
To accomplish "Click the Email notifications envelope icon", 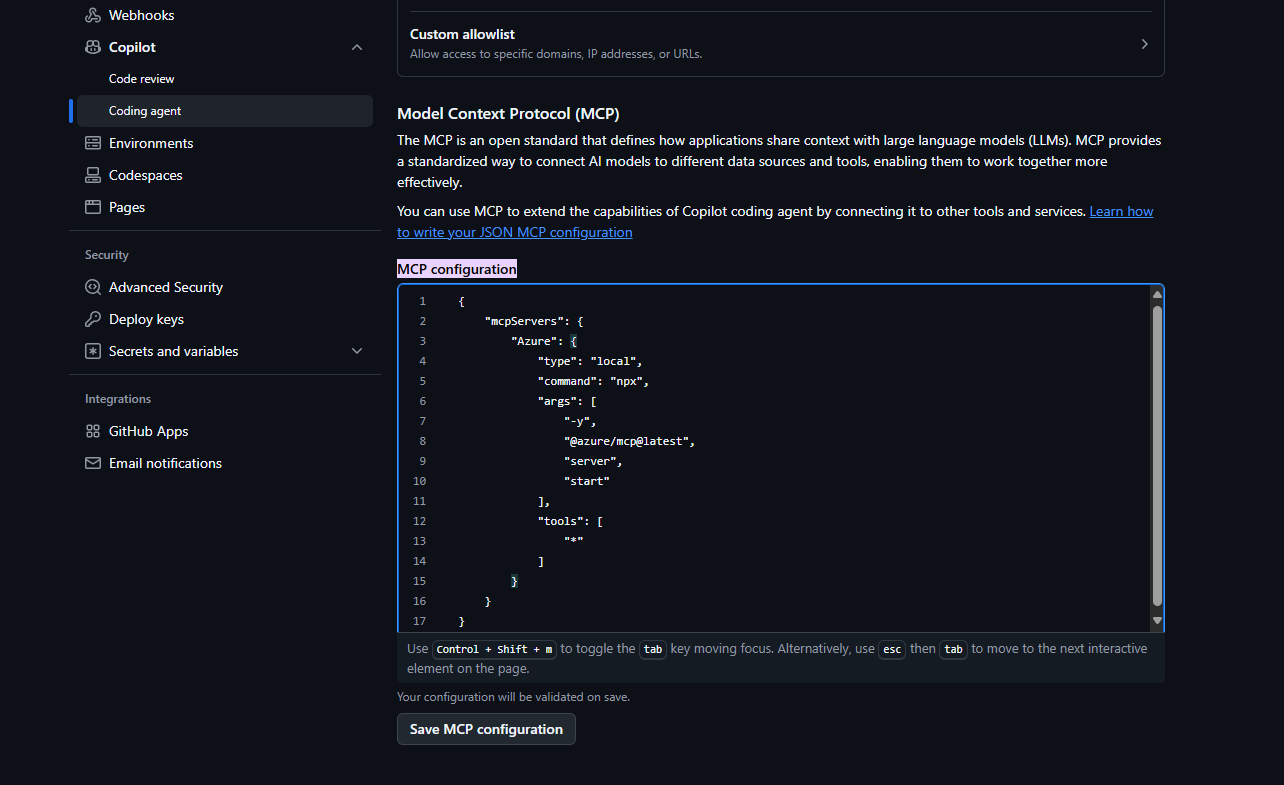I will pyautogui.click(x=93, y=463).
